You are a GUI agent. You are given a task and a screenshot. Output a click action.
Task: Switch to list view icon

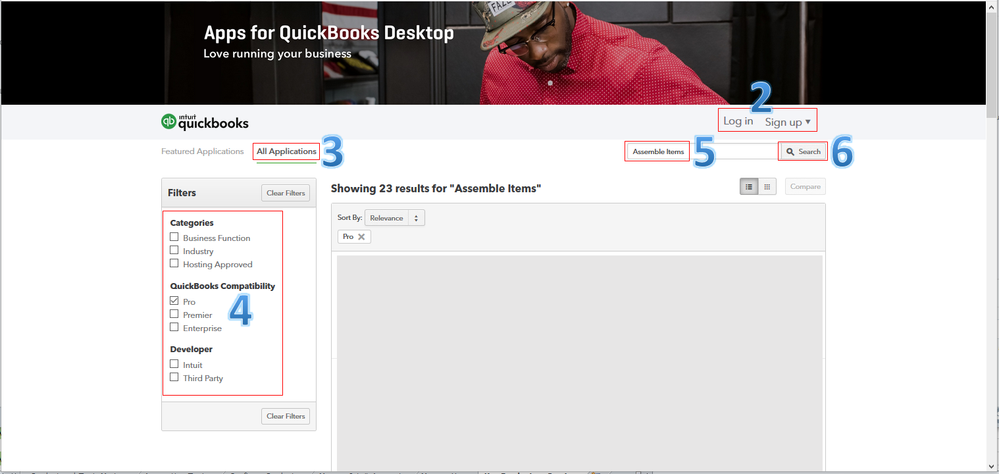(749, 187)
